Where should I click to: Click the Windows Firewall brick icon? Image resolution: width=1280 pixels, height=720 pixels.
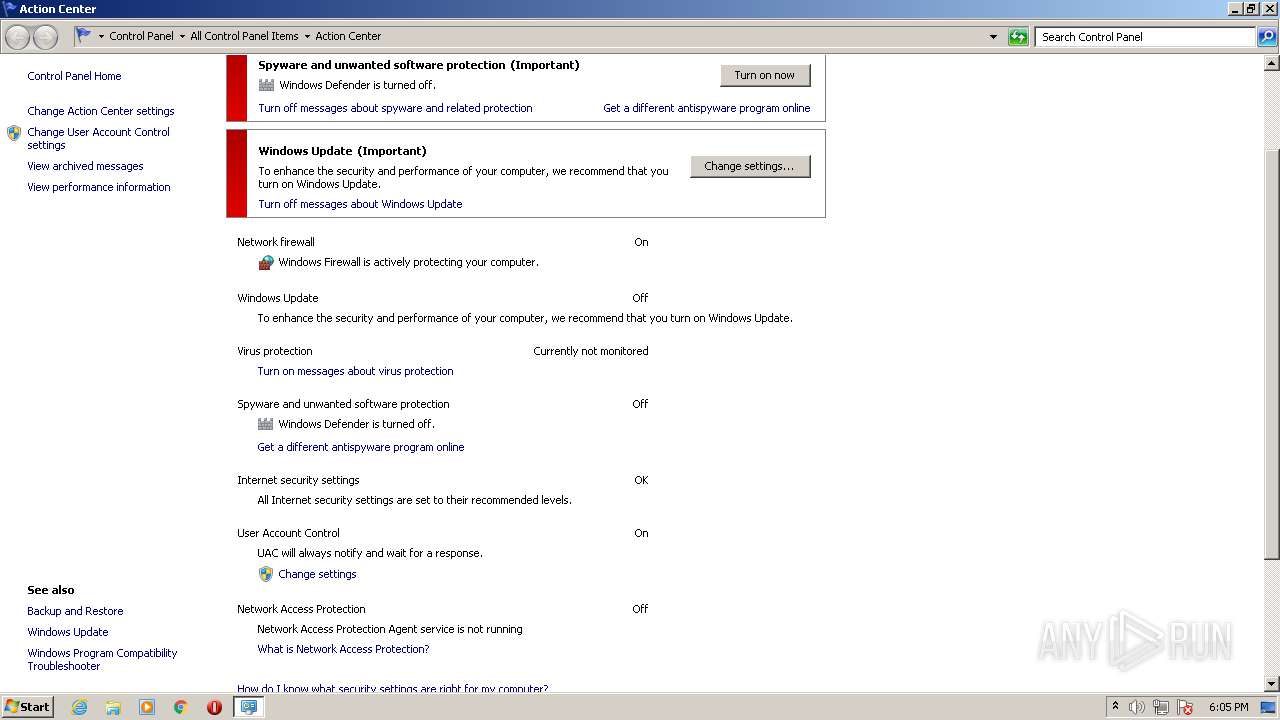coord(266,263)
